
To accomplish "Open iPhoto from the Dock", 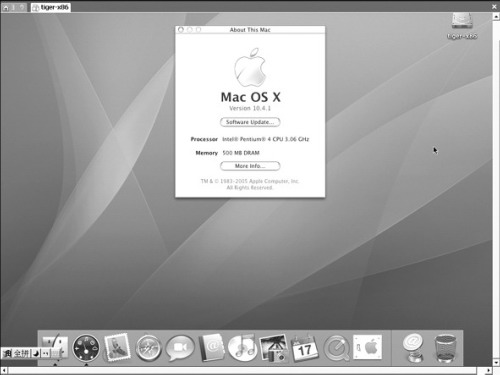I will (x=273, y=348).
